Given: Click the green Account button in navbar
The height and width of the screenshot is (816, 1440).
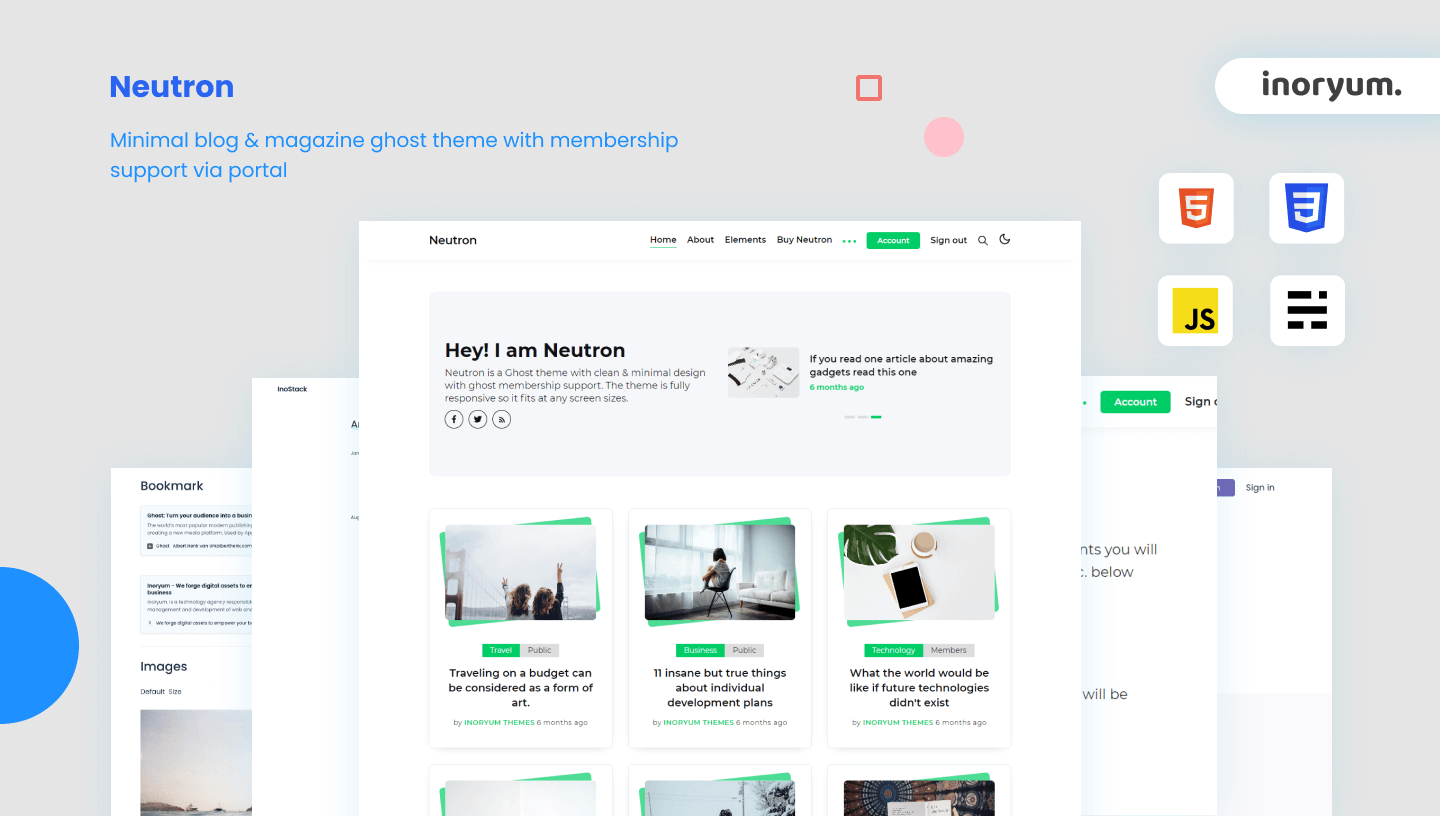Looking at the screenshot, I should coord(893,240).
